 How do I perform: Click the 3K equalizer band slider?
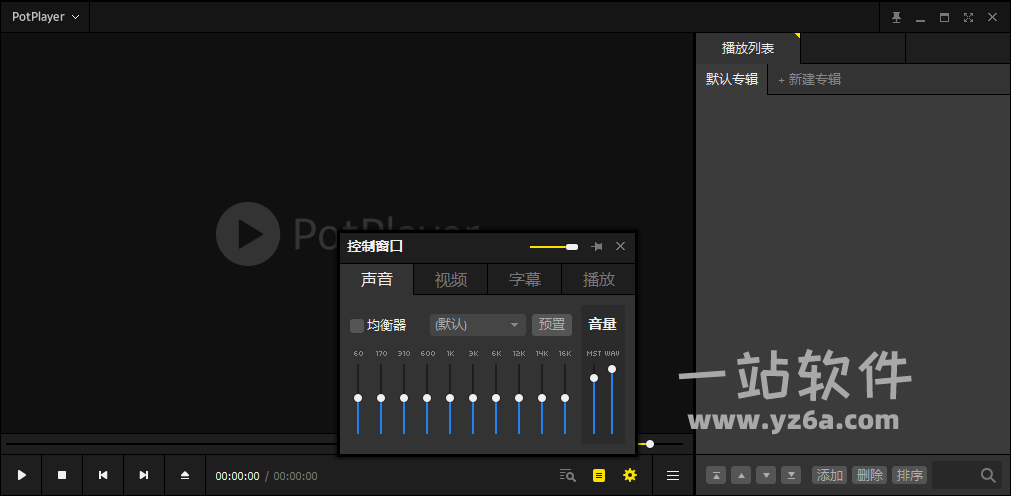(x=473, y=399)
